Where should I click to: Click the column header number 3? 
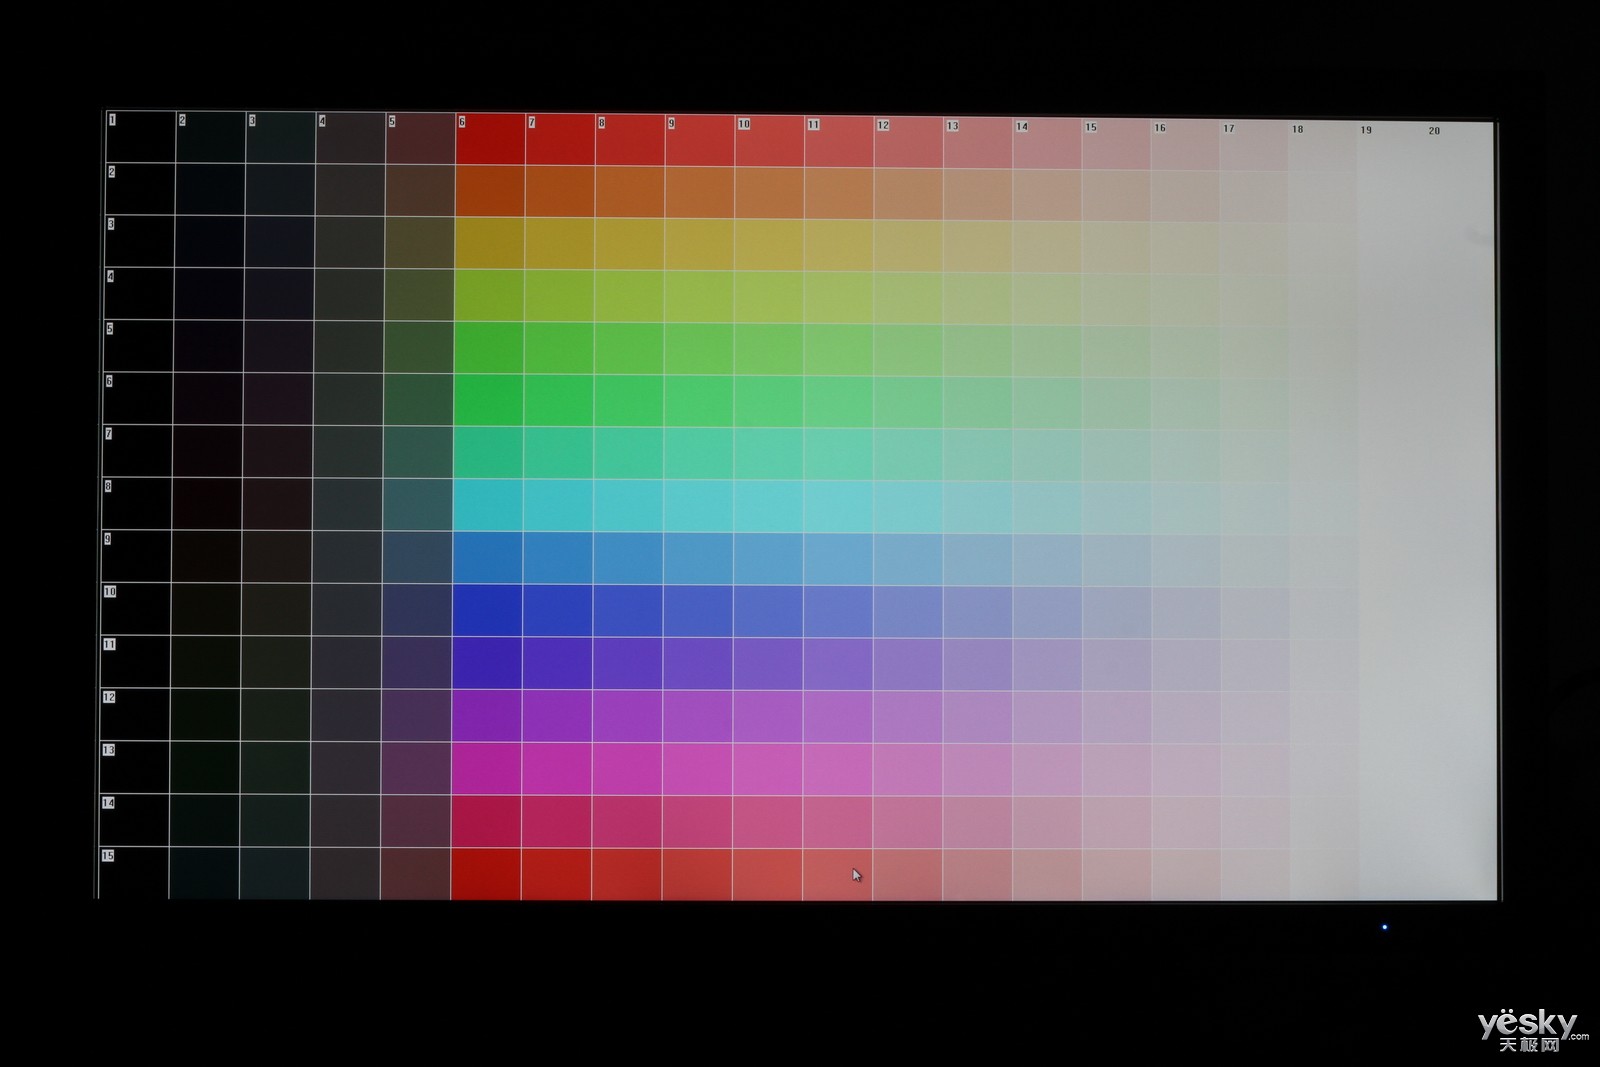tap(252, 120)
